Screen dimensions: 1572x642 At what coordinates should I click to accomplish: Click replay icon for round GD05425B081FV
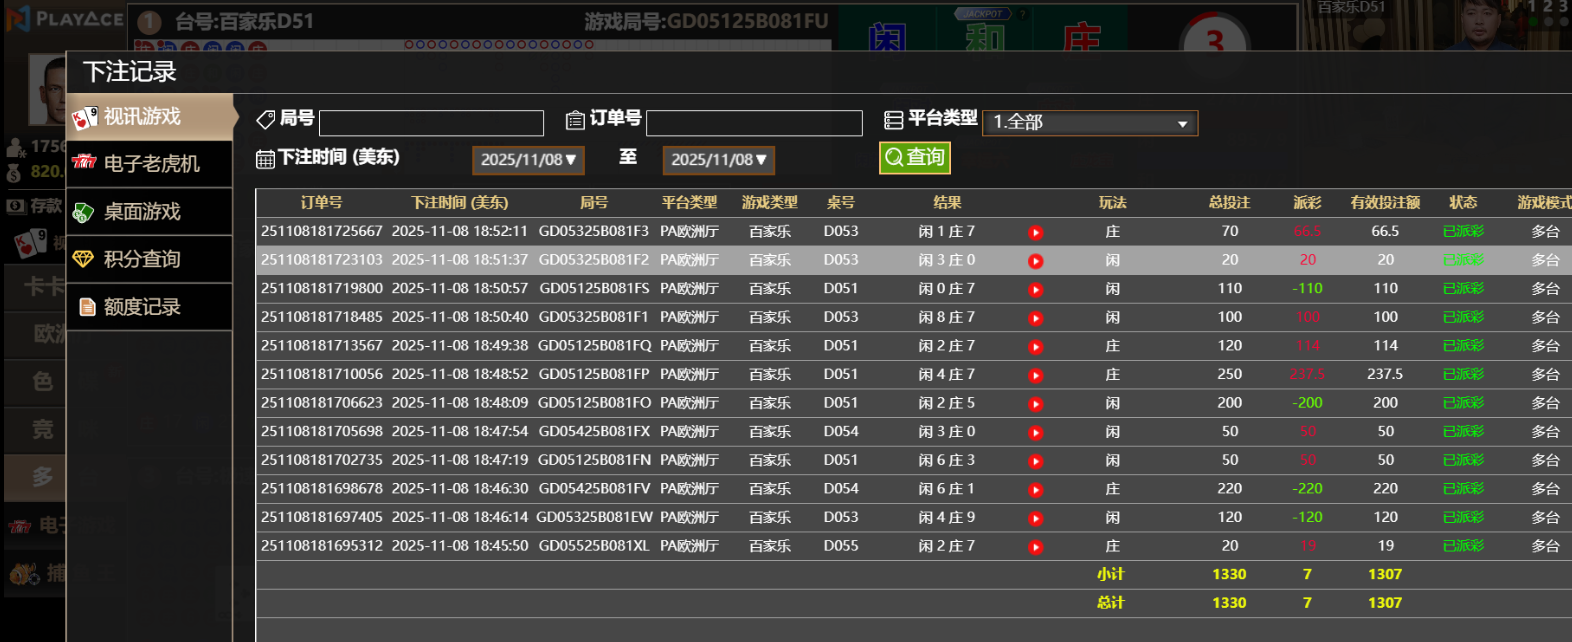click(1035, 490)
